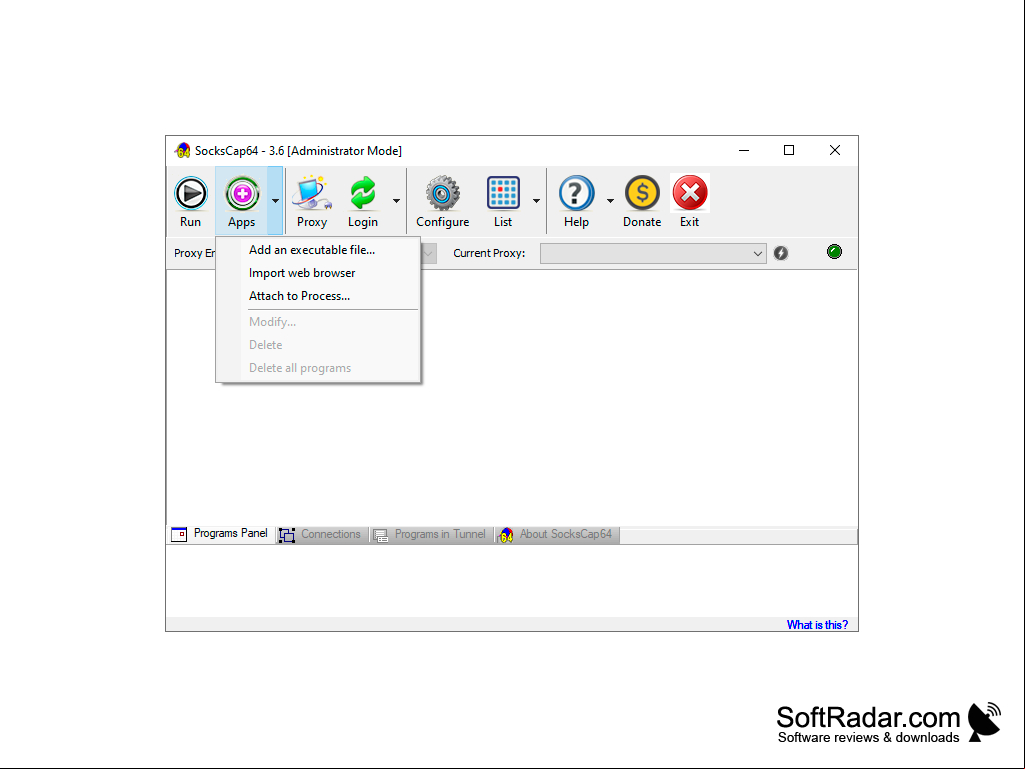The width and height of the screenshot is (1025, 769).
Task: Click the Apps add-program icon
Action: pyautogui.click(x=242, y=194)
